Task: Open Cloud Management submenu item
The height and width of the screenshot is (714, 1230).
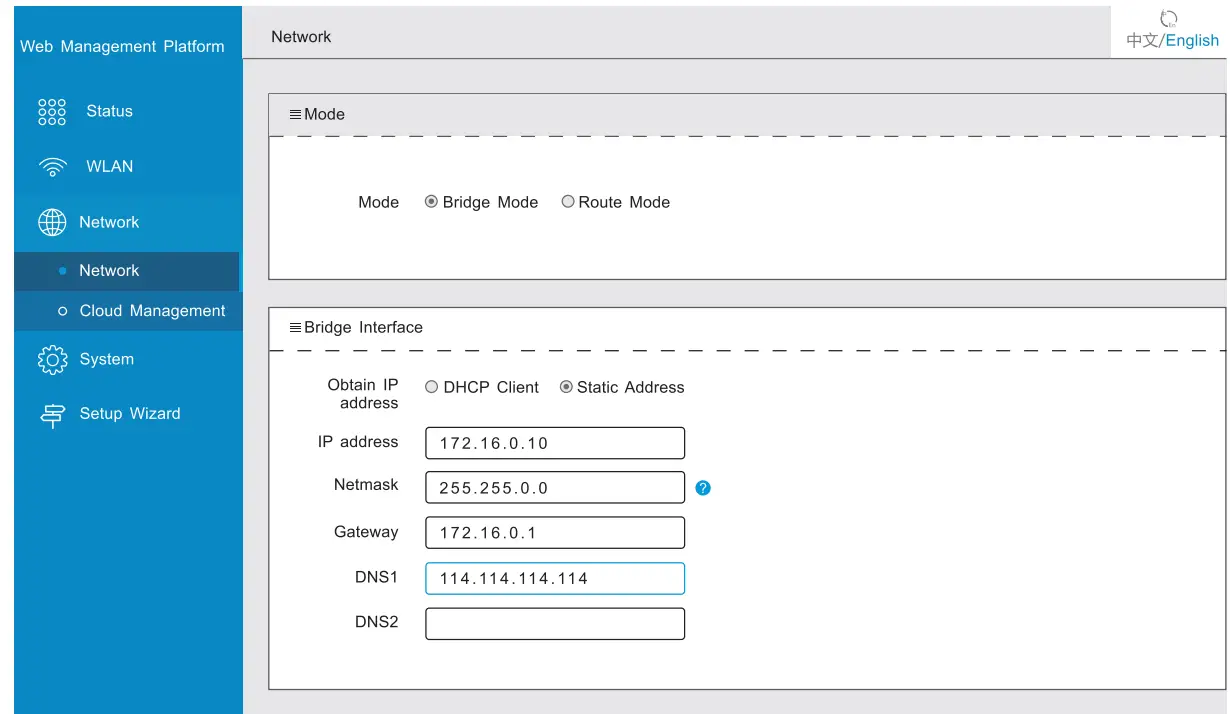Action: click(152, 311)
